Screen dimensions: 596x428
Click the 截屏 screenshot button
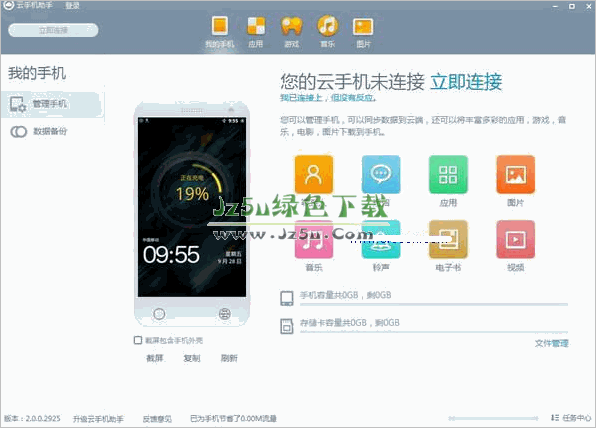(x=155, y=358)
